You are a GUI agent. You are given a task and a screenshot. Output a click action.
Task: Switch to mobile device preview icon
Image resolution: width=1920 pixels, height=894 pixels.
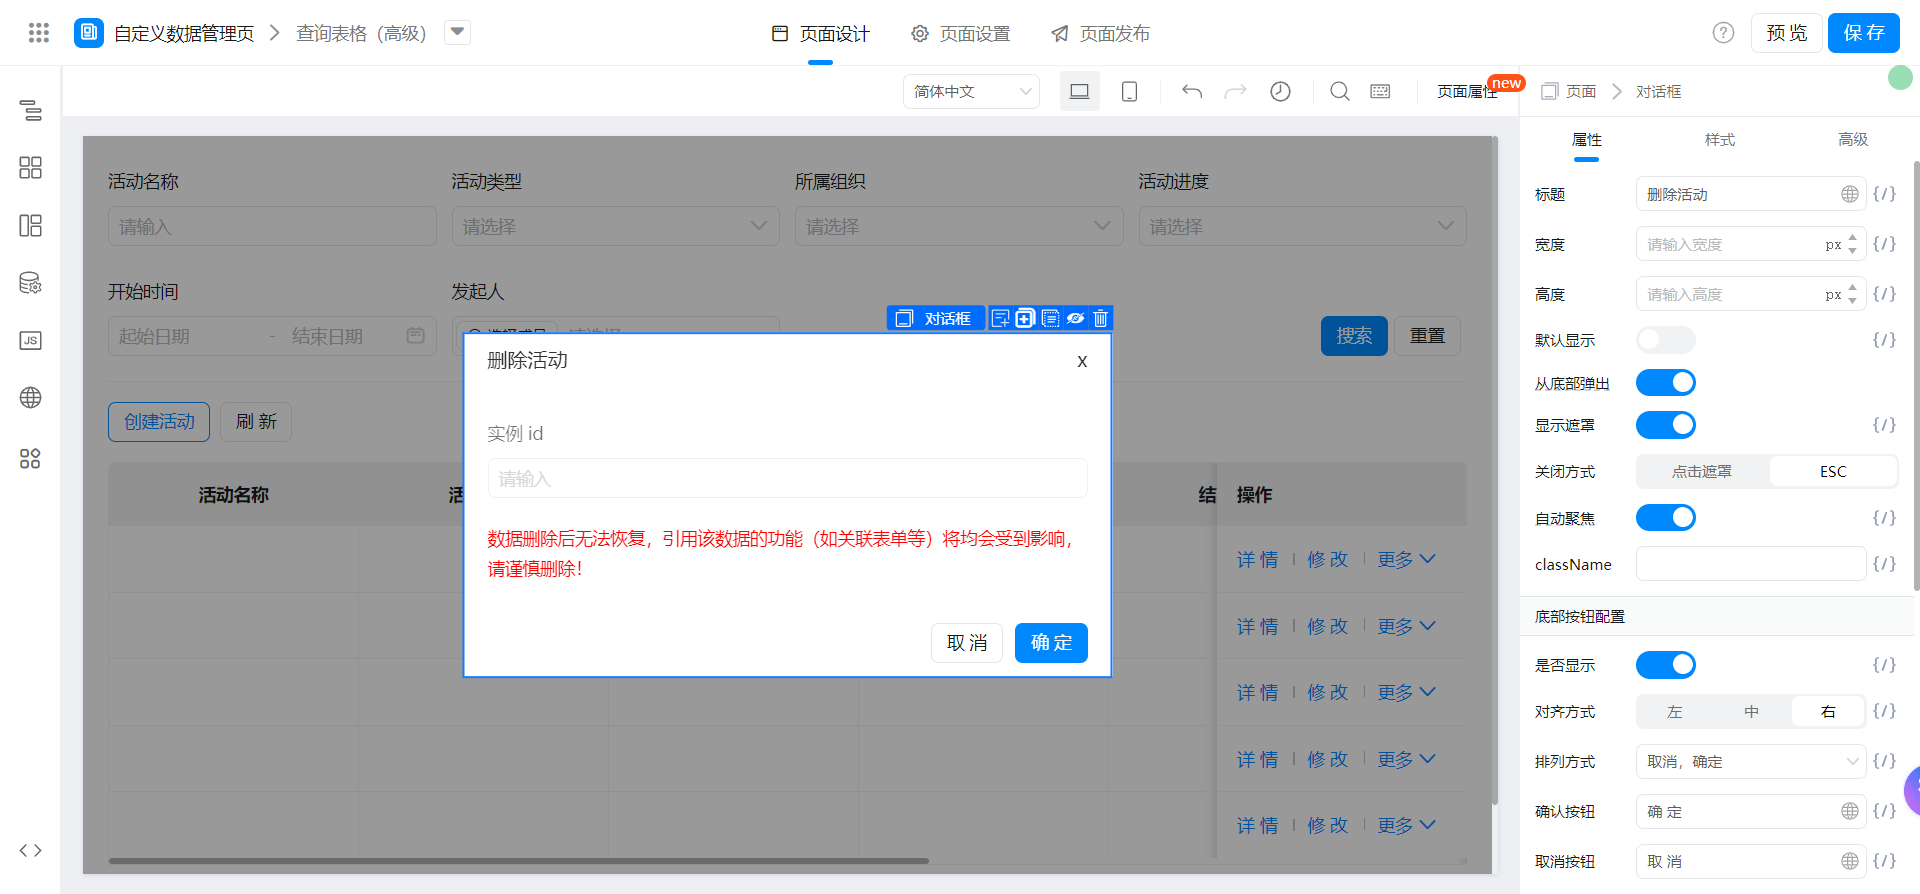pos(1129,92)
